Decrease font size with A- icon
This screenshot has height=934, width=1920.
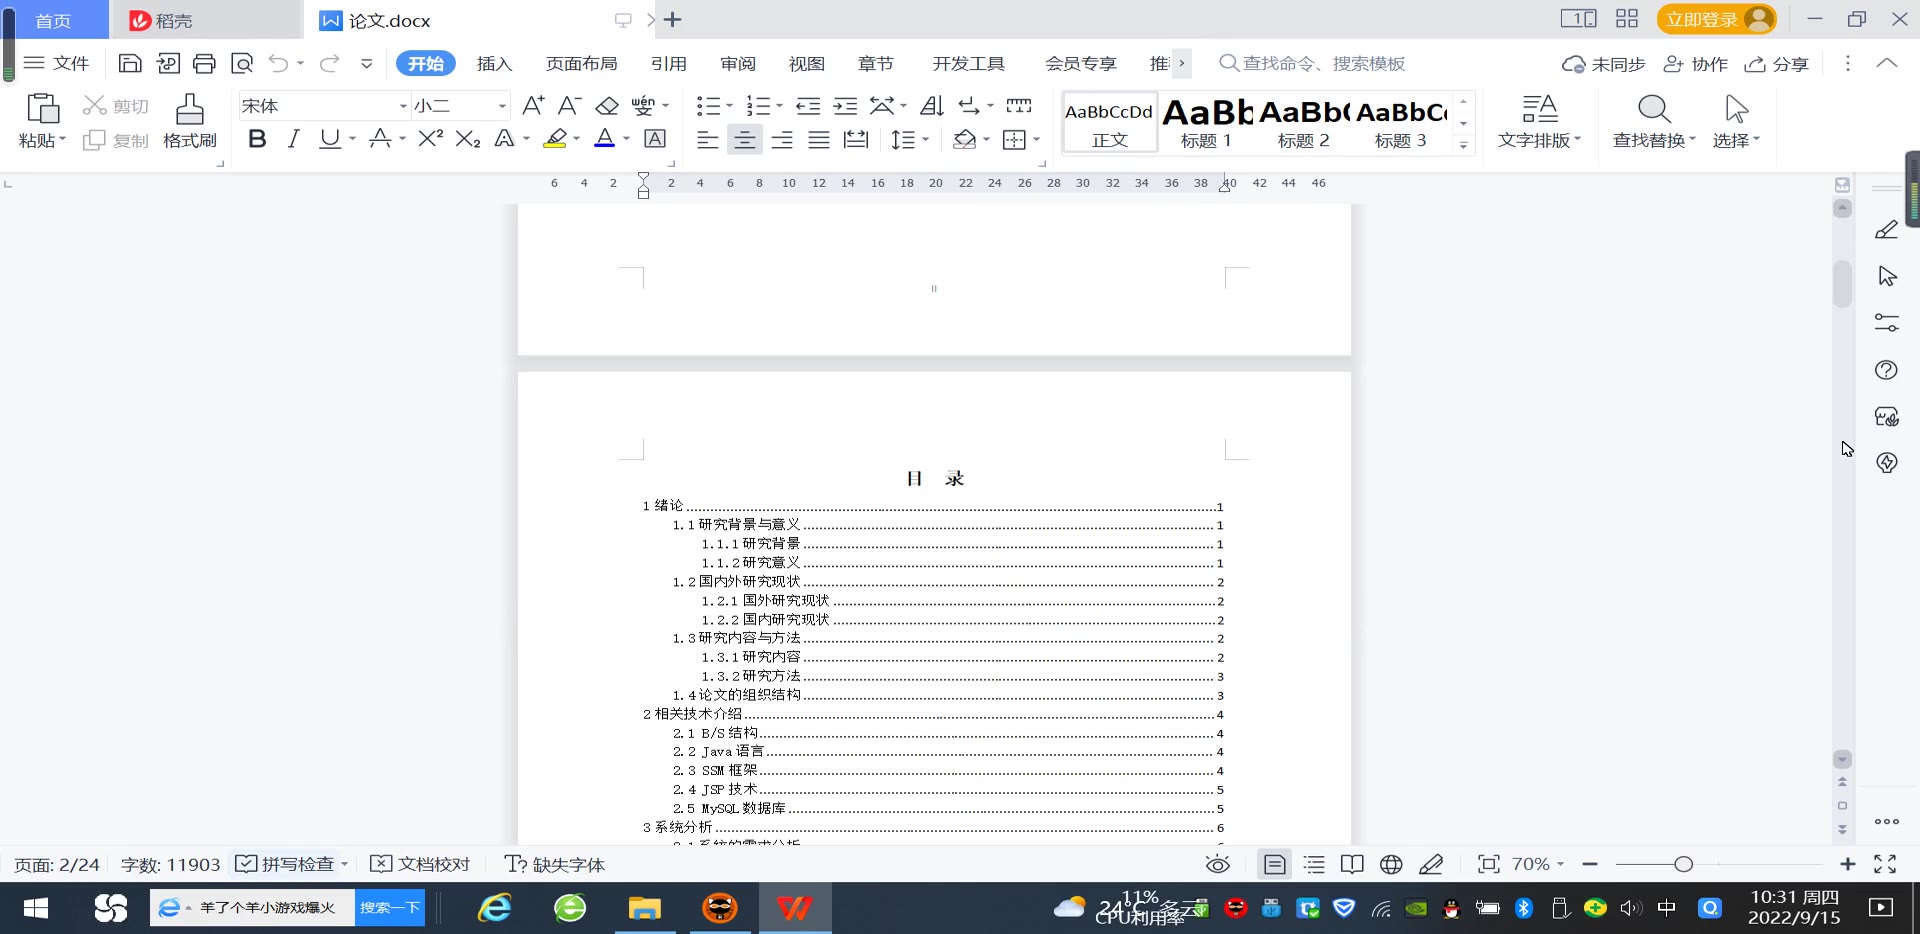click(x=570, y=105)
